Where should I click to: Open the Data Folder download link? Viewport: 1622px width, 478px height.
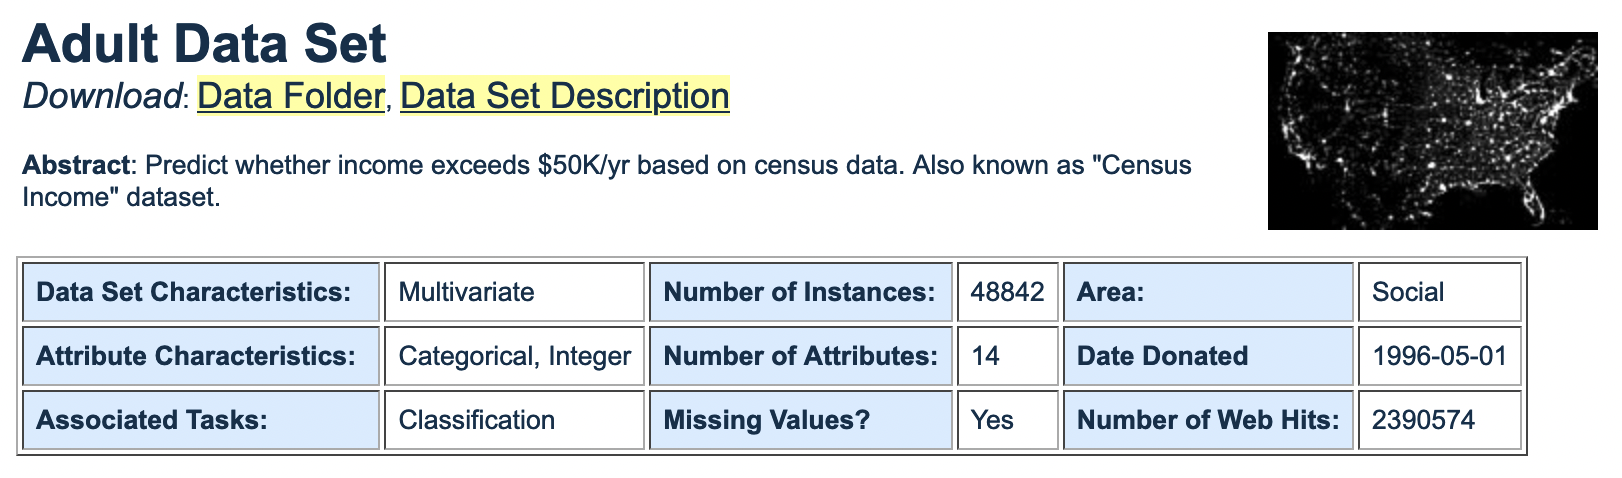coord(290,96)
